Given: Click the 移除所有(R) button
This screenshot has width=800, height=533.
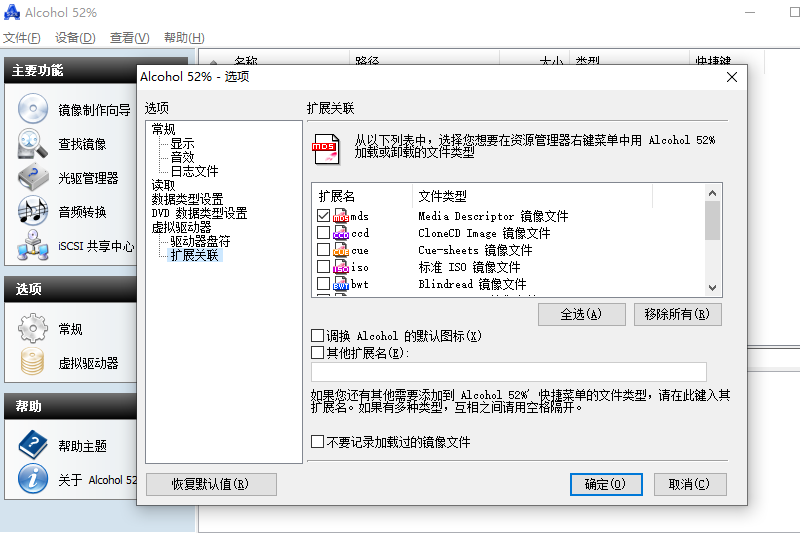Looking at the screenshot, I should (678, 314).
